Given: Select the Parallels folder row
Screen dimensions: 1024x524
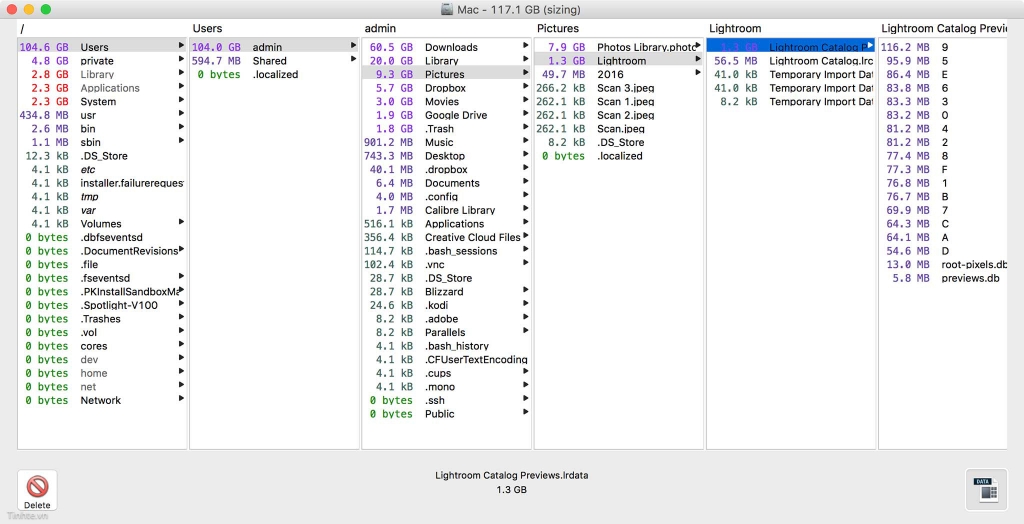Looking at the screenshot, I should pyautogui.click(x=447, y=333).
